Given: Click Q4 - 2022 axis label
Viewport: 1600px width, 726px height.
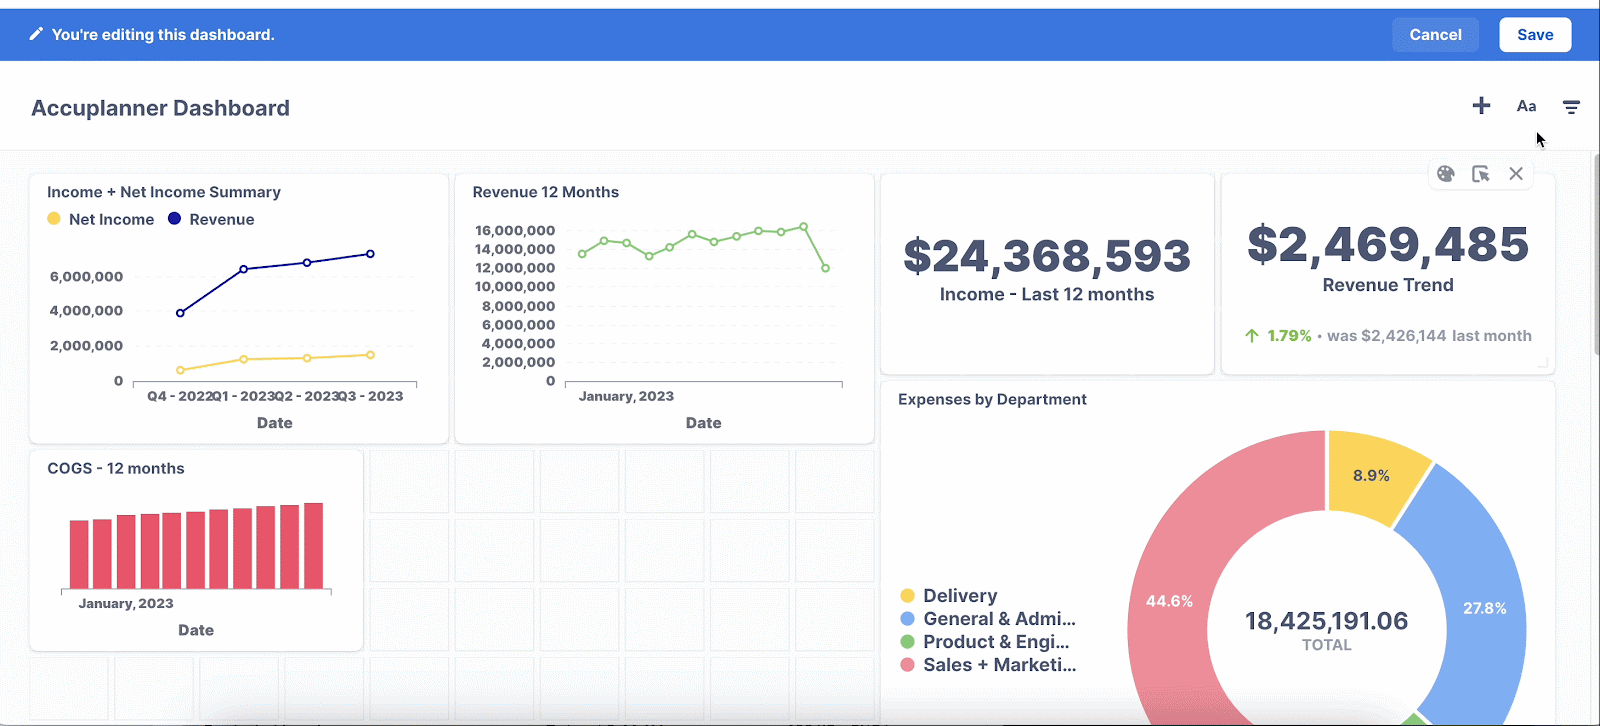Looking at the screenshot, I should (x=180, y=396).
